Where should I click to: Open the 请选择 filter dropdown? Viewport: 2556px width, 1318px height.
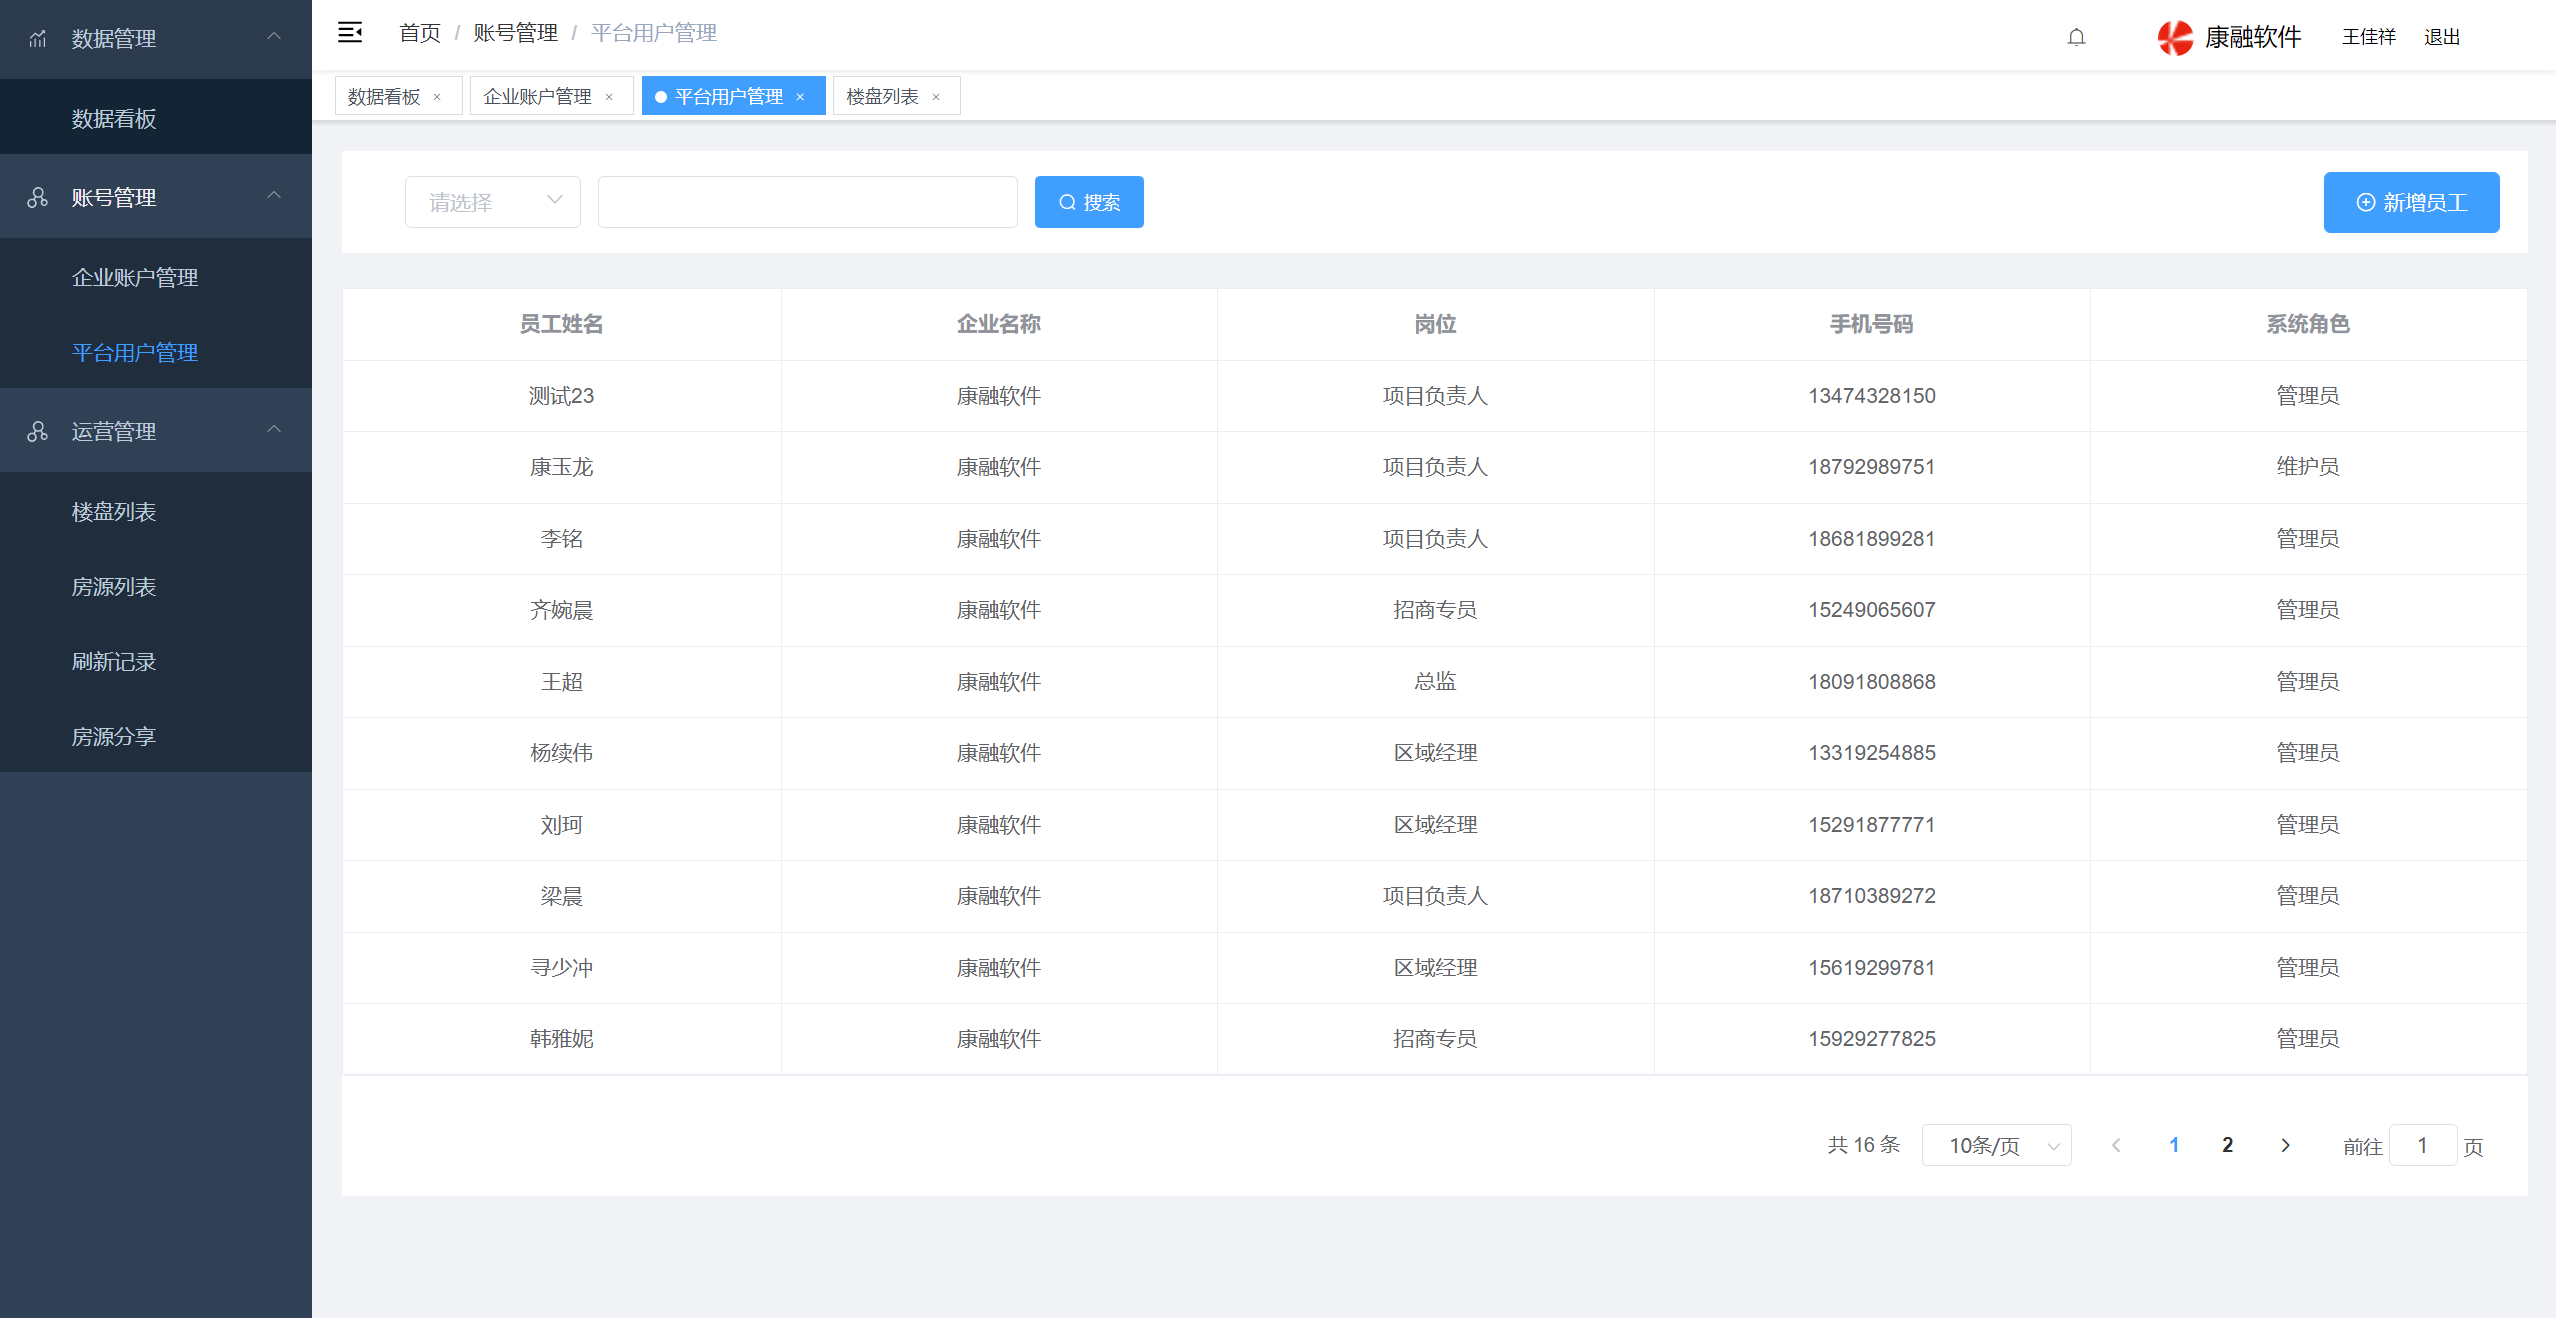coord(493,202)
